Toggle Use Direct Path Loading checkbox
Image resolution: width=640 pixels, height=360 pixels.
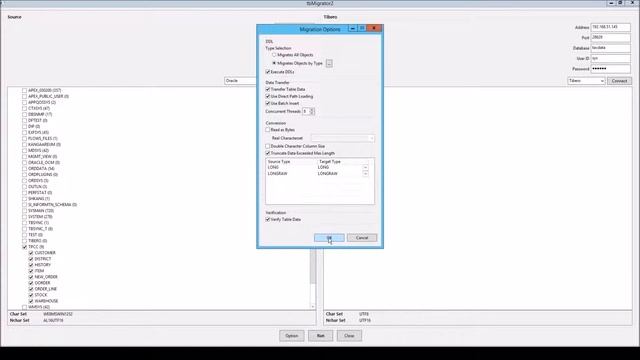[268, 96]
